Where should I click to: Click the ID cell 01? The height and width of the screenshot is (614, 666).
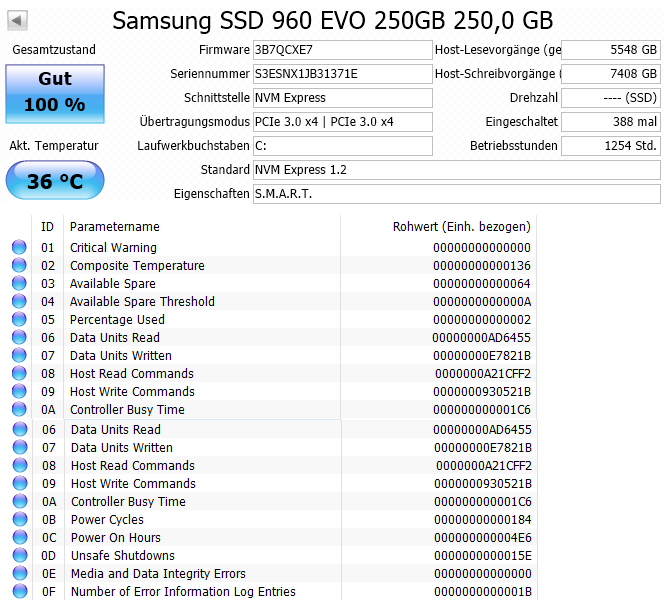48,248
